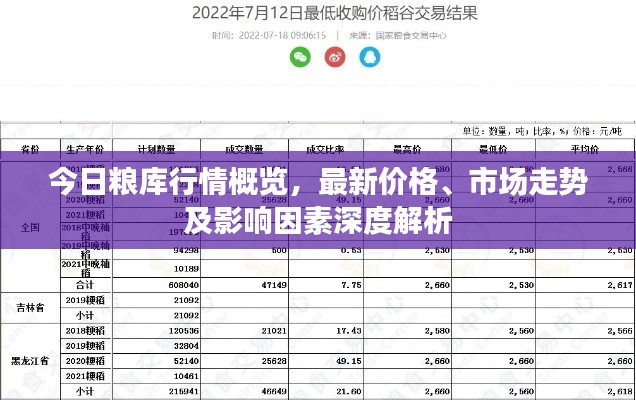
Task: Share the article via the Weibo icon
Action: [x=334, y=58]
